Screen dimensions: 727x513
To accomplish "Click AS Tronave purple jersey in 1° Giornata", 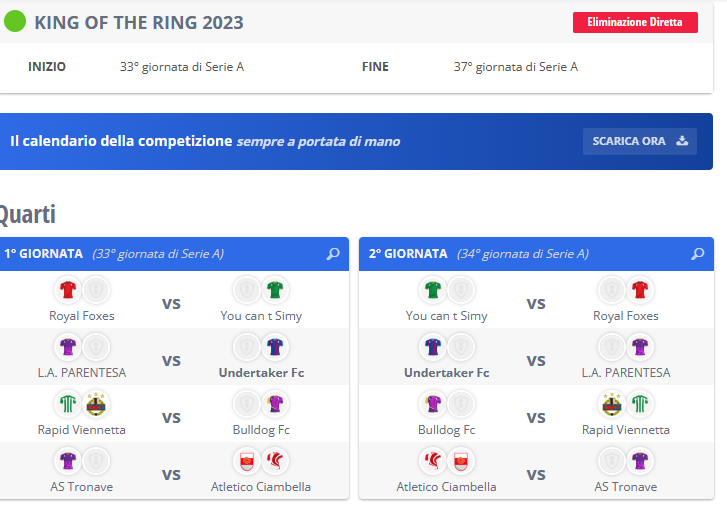I will tap(68, 461).
